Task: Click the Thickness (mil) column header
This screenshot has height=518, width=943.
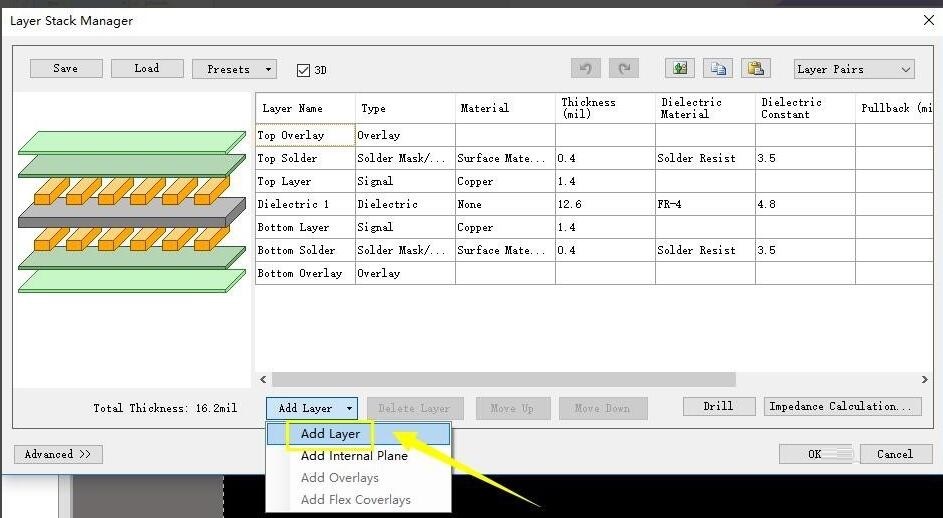Action: pyautogui.click(x=605, y=108)
